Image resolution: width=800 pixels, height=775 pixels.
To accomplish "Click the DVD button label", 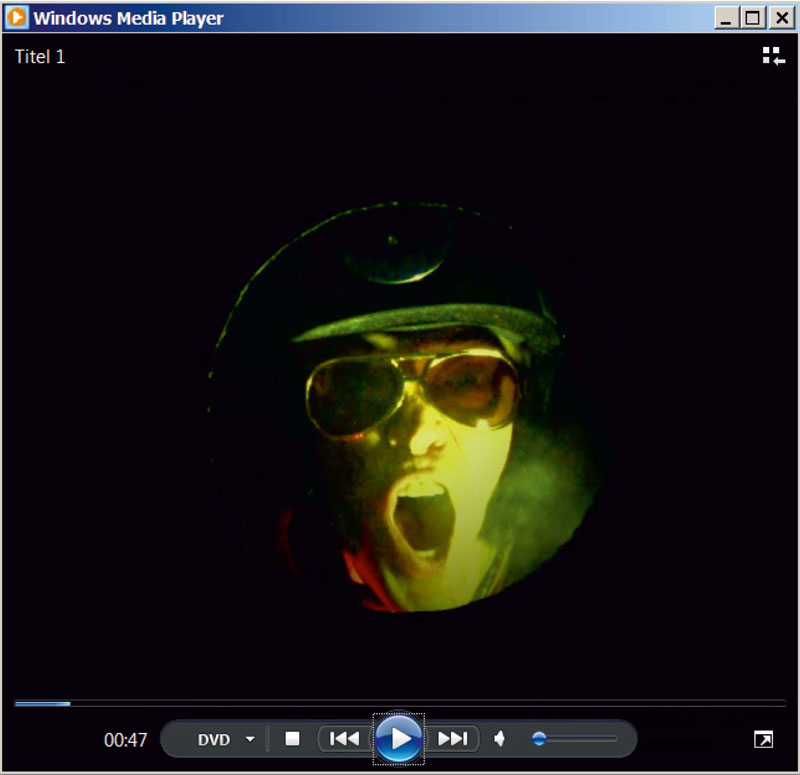I will tap(214, 739).
